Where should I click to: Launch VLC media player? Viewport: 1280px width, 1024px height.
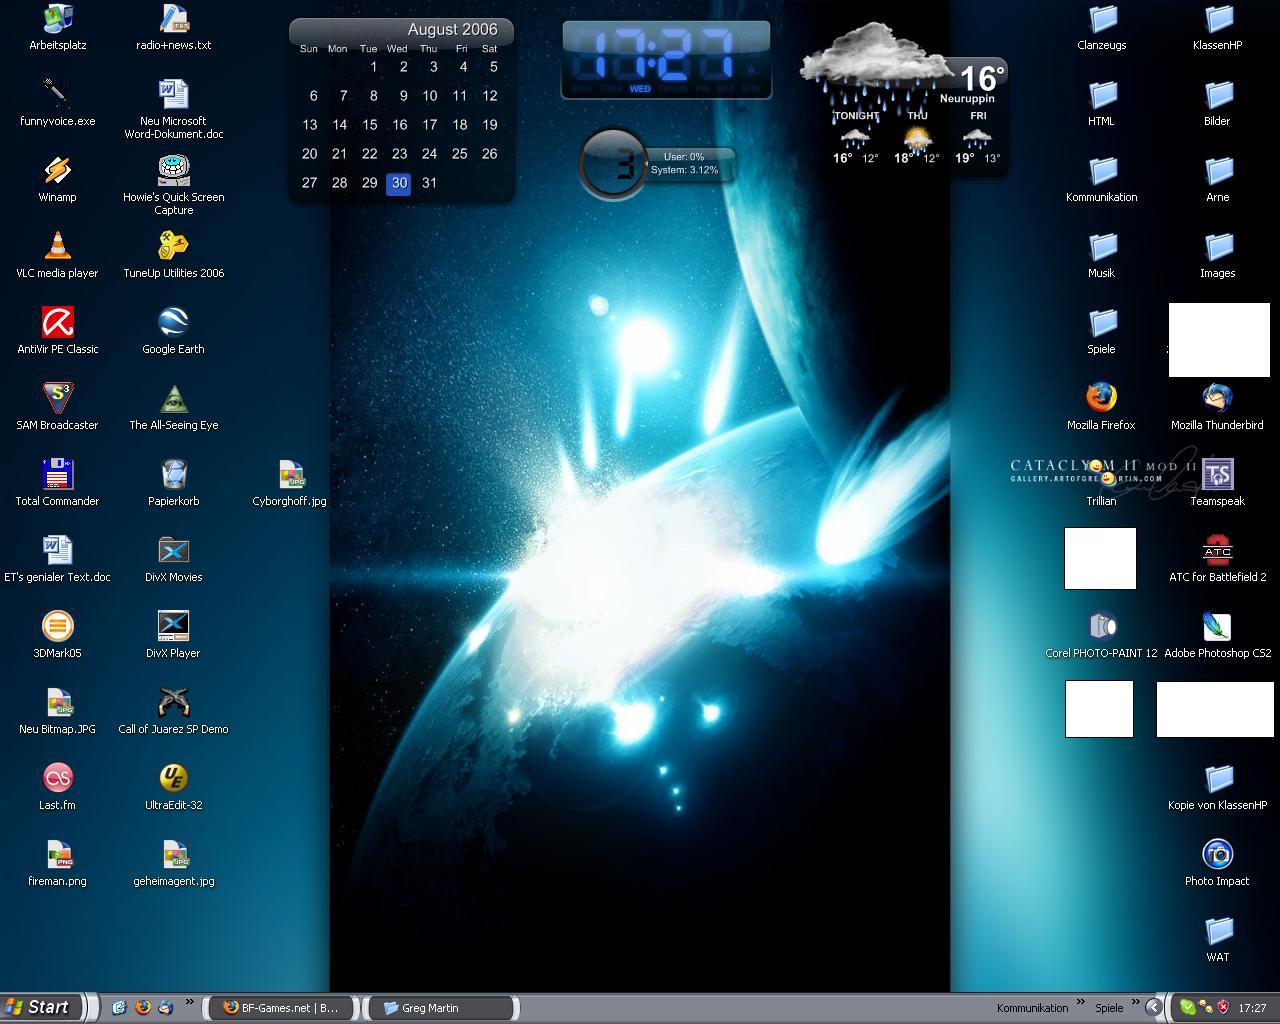coord(57,255)
